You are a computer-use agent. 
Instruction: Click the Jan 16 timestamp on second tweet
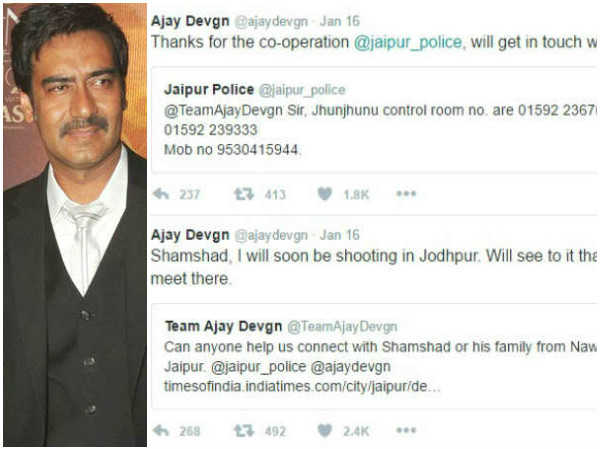(340, 235)
